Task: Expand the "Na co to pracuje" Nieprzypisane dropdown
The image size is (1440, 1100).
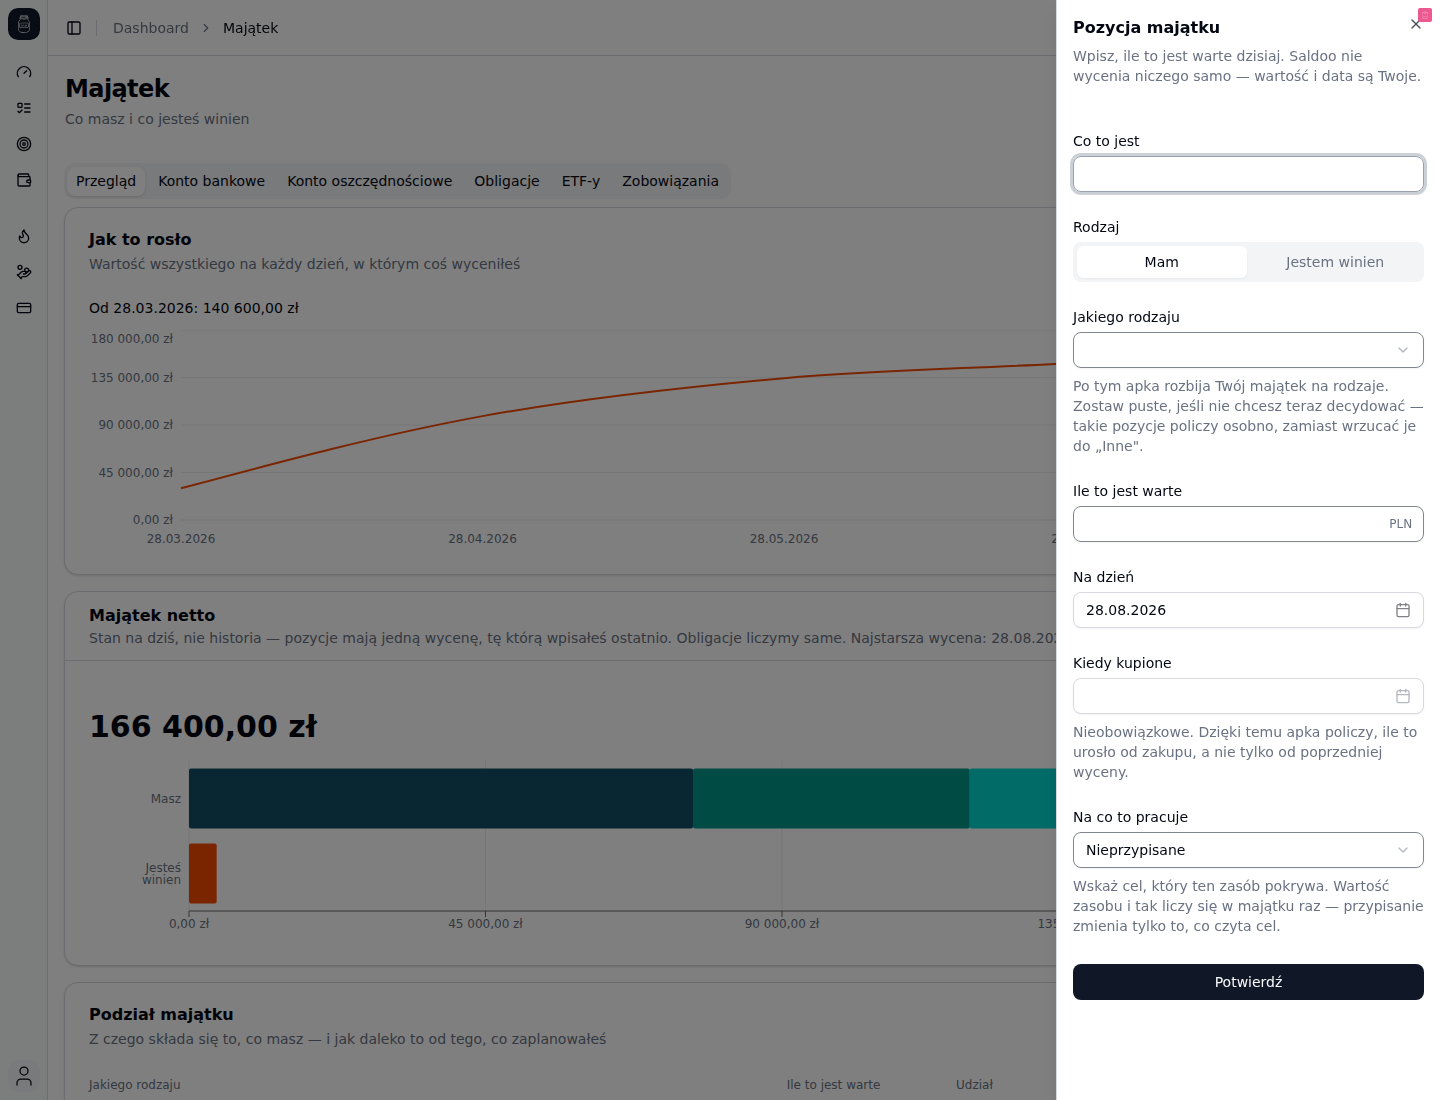Action: coord(1248,850)
